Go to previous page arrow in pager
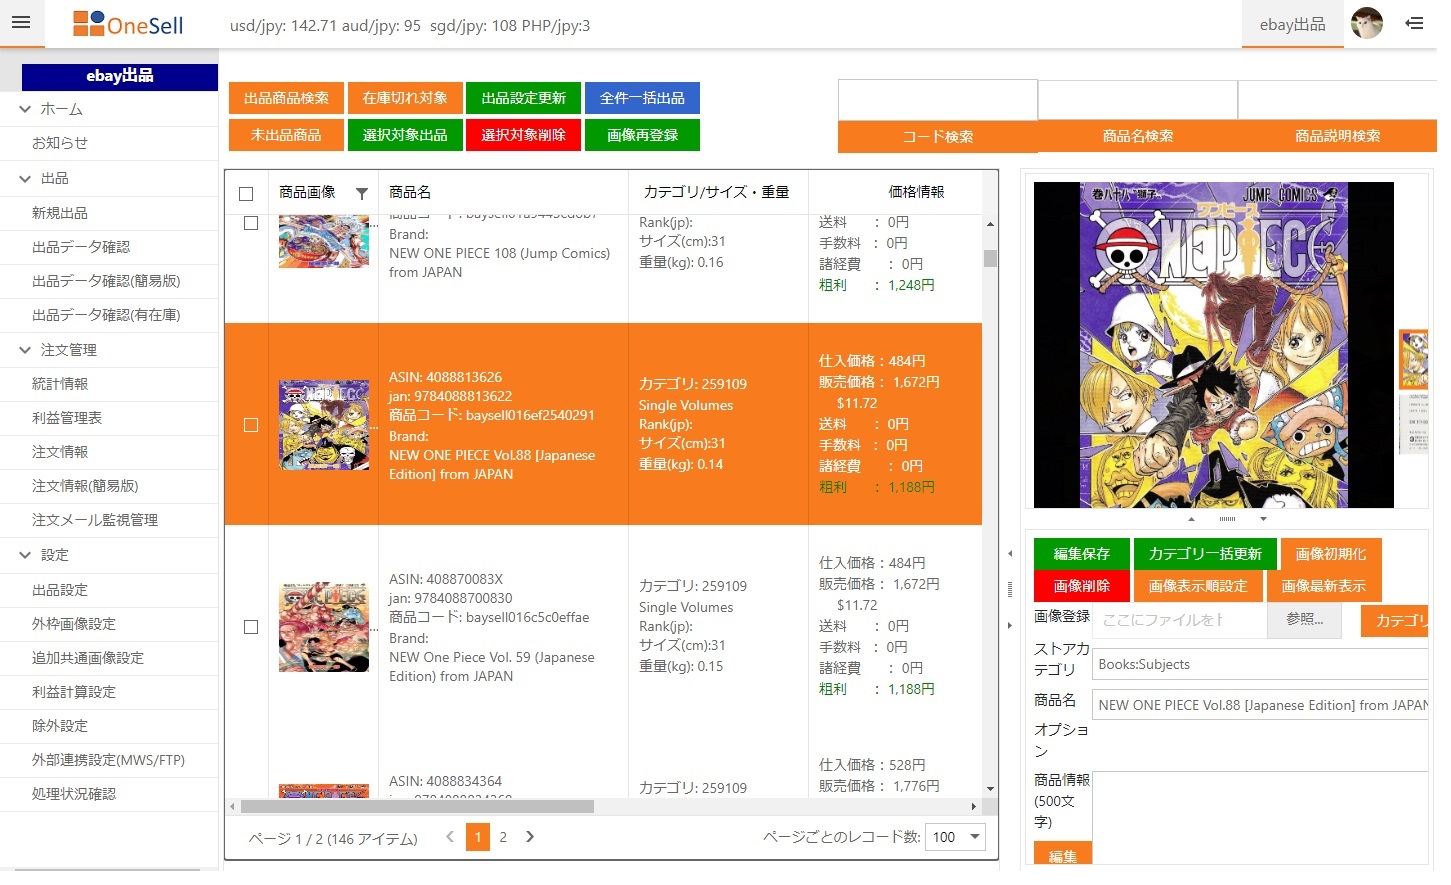 point(450,837)
